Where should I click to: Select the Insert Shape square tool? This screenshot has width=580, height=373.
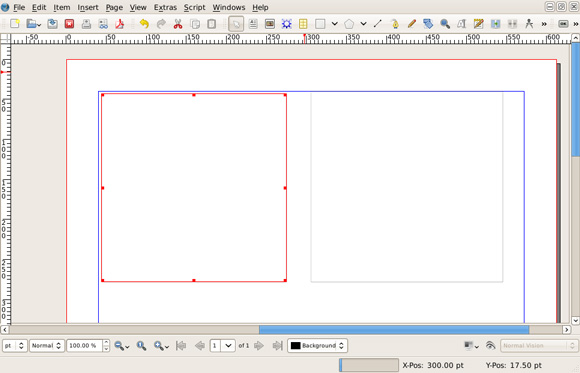[x=320, y=24]
